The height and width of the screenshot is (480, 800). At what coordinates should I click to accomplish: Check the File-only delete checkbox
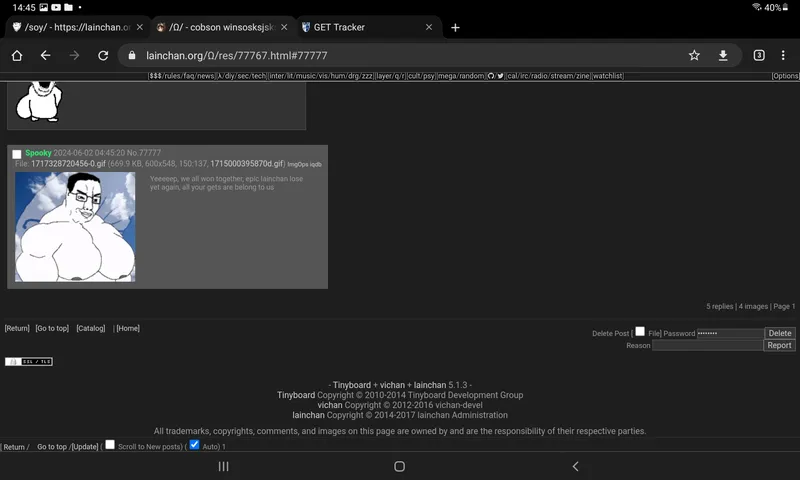(640, 332)
